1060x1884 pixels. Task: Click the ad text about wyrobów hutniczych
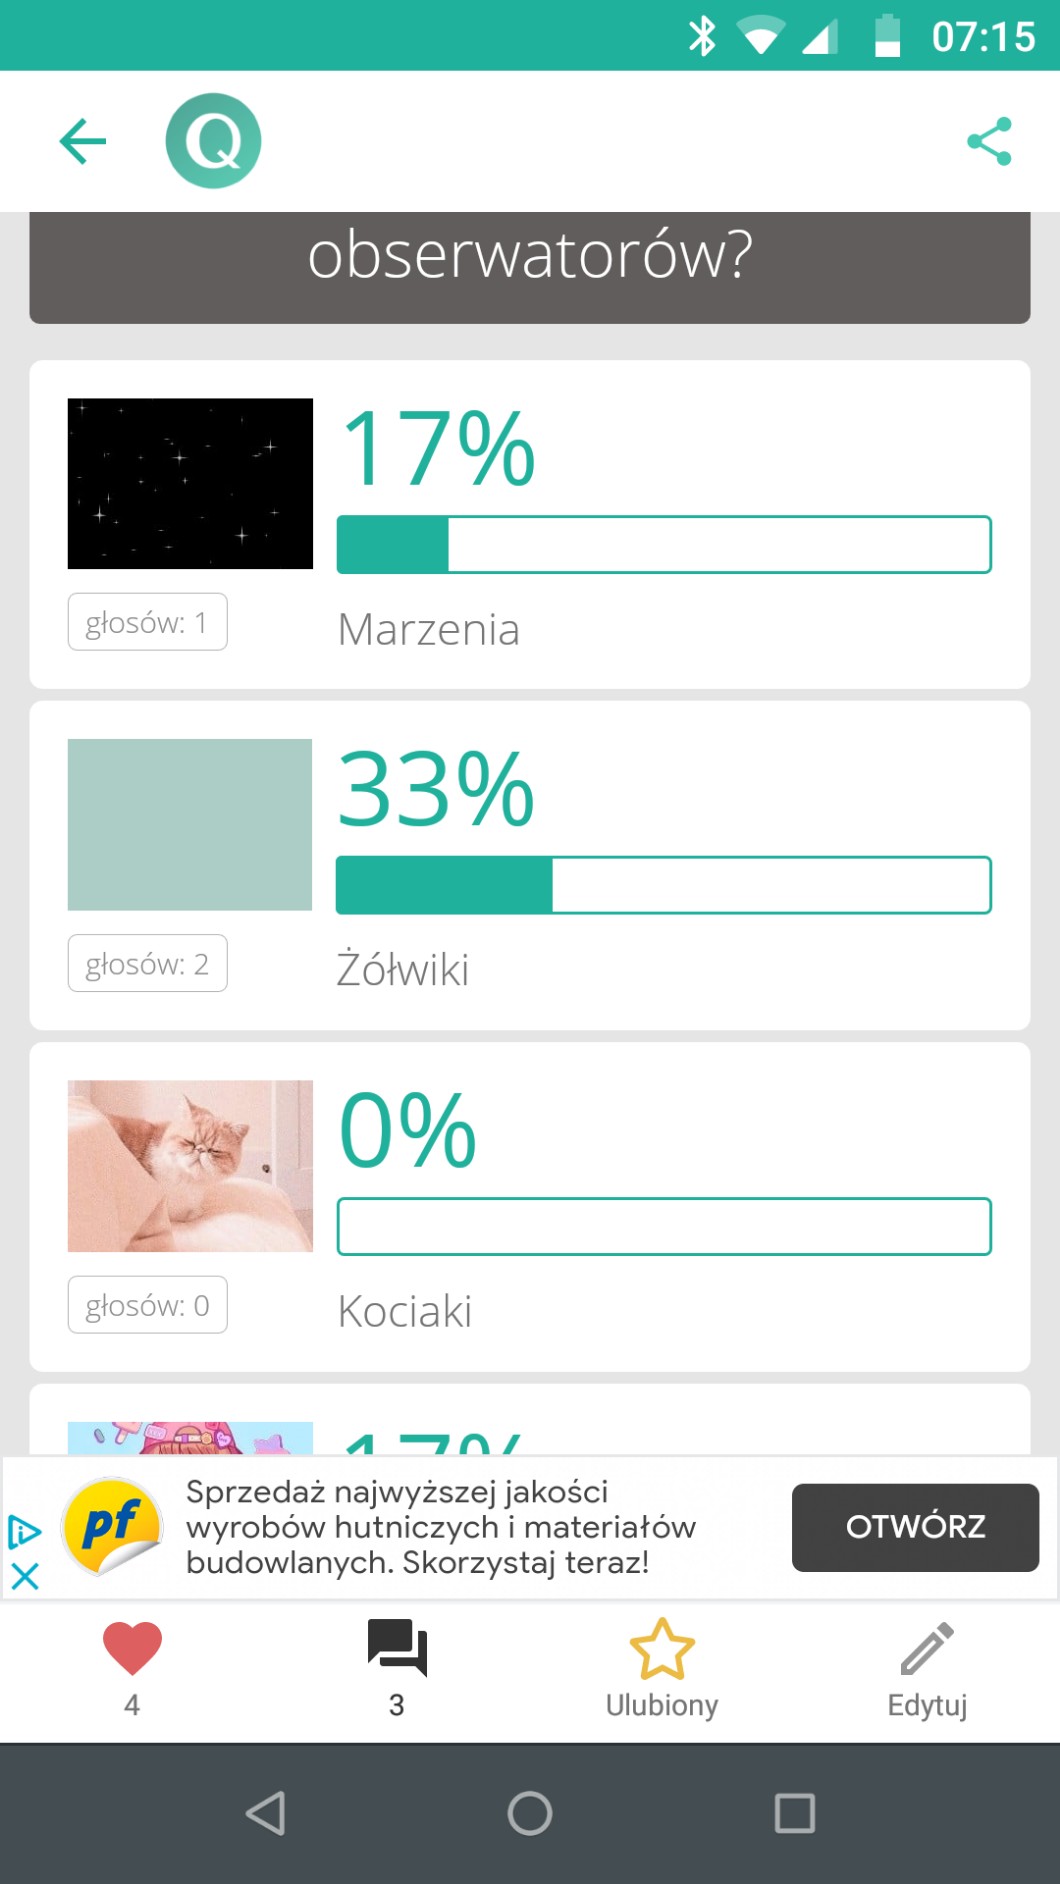pos(440,1527)
